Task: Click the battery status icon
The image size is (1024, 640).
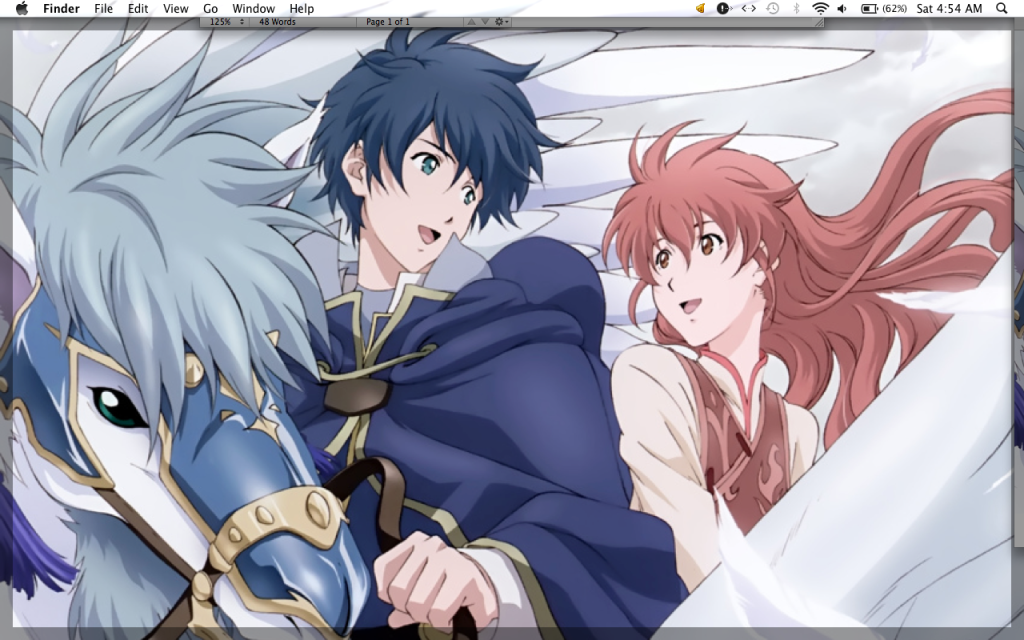Action: 869,8
